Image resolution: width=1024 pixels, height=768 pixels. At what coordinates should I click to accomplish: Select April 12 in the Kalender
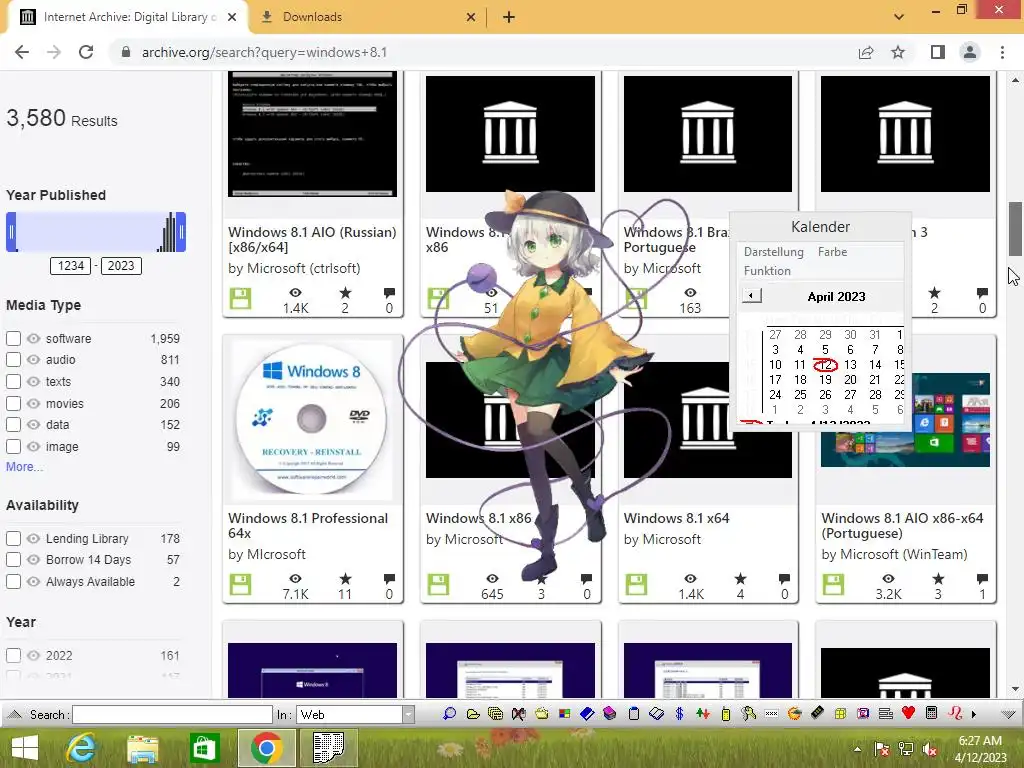tap(825, 365)
